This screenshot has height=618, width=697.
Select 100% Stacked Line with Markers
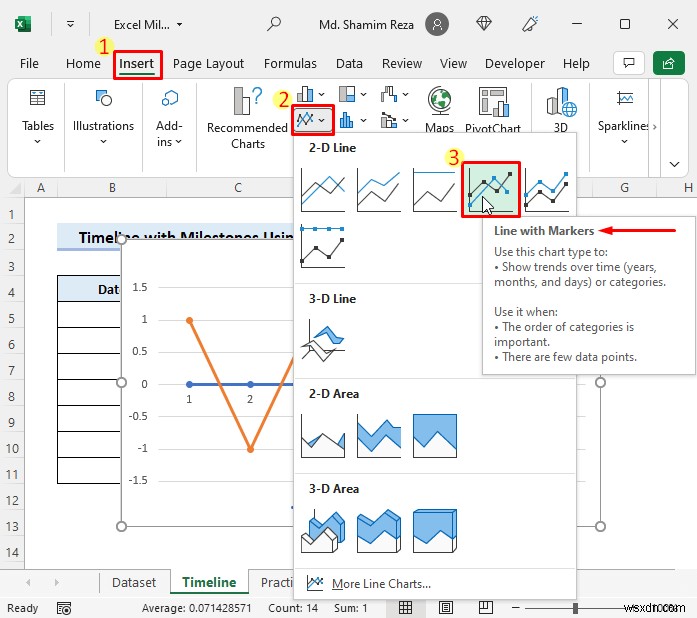tap(323, 246)
